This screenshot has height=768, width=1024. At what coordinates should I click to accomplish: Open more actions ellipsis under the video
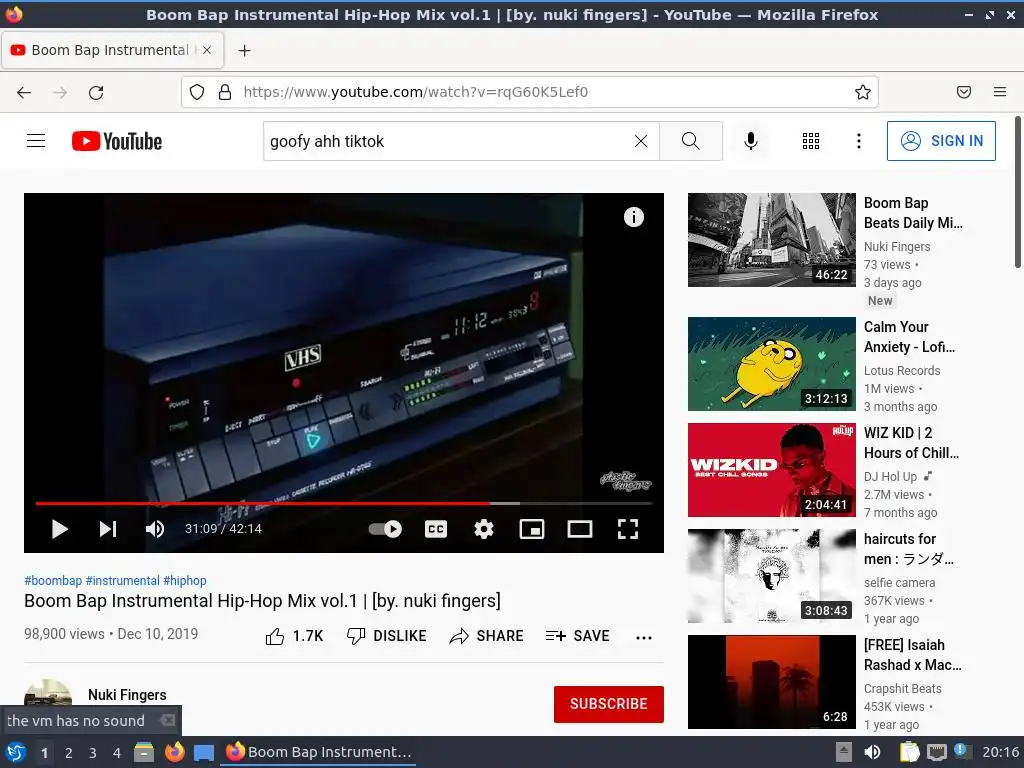click(644, 637)
